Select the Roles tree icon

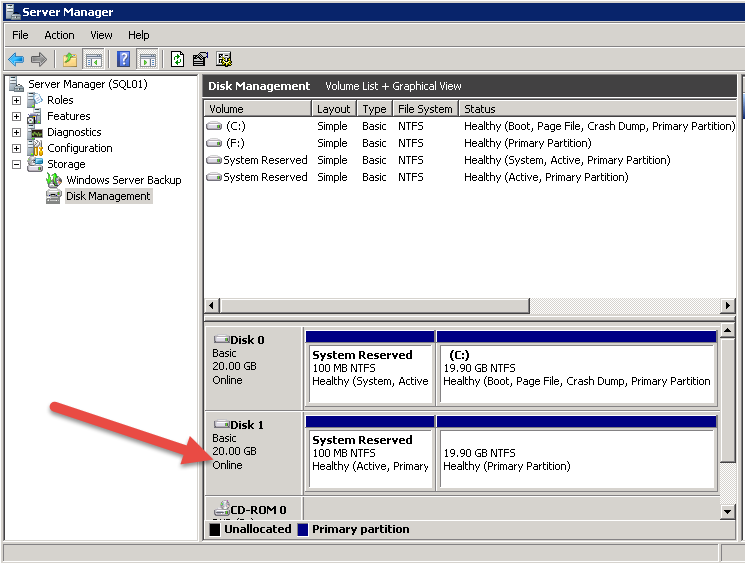(x=35, y=100)
